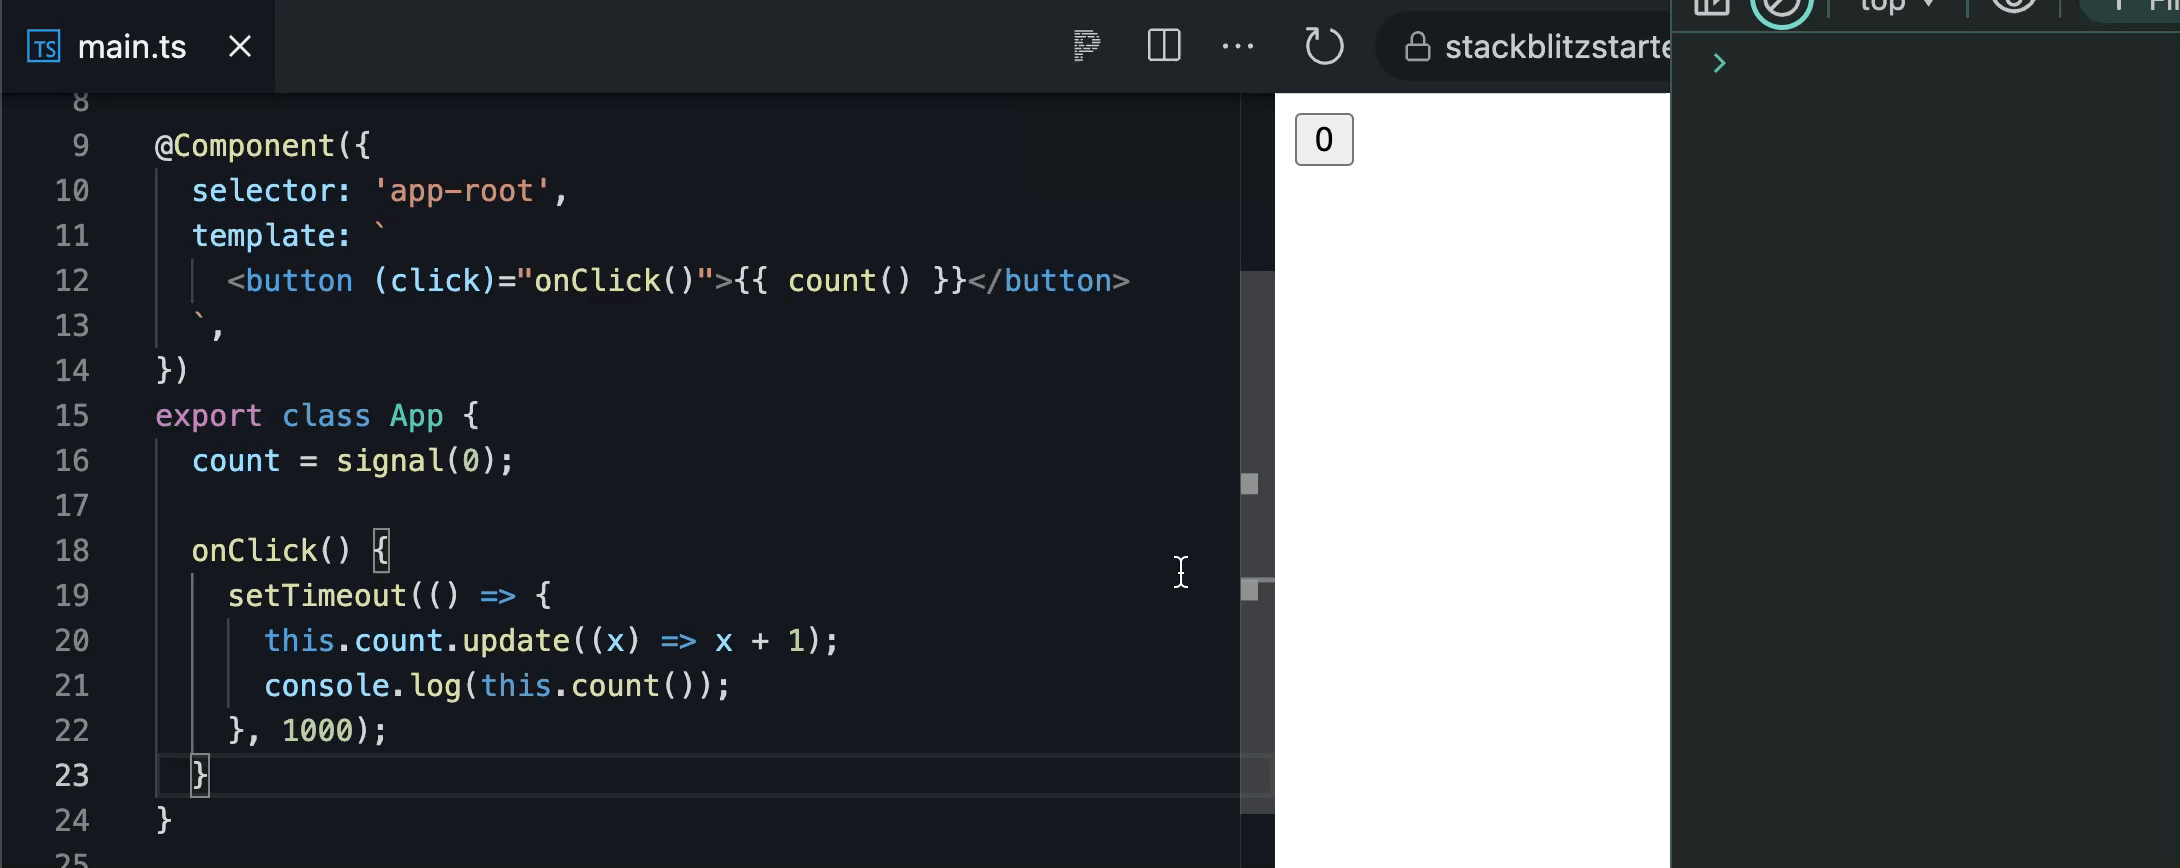
Task: Click the lock icon in the preview URL bar
Action: (1418, 46)
